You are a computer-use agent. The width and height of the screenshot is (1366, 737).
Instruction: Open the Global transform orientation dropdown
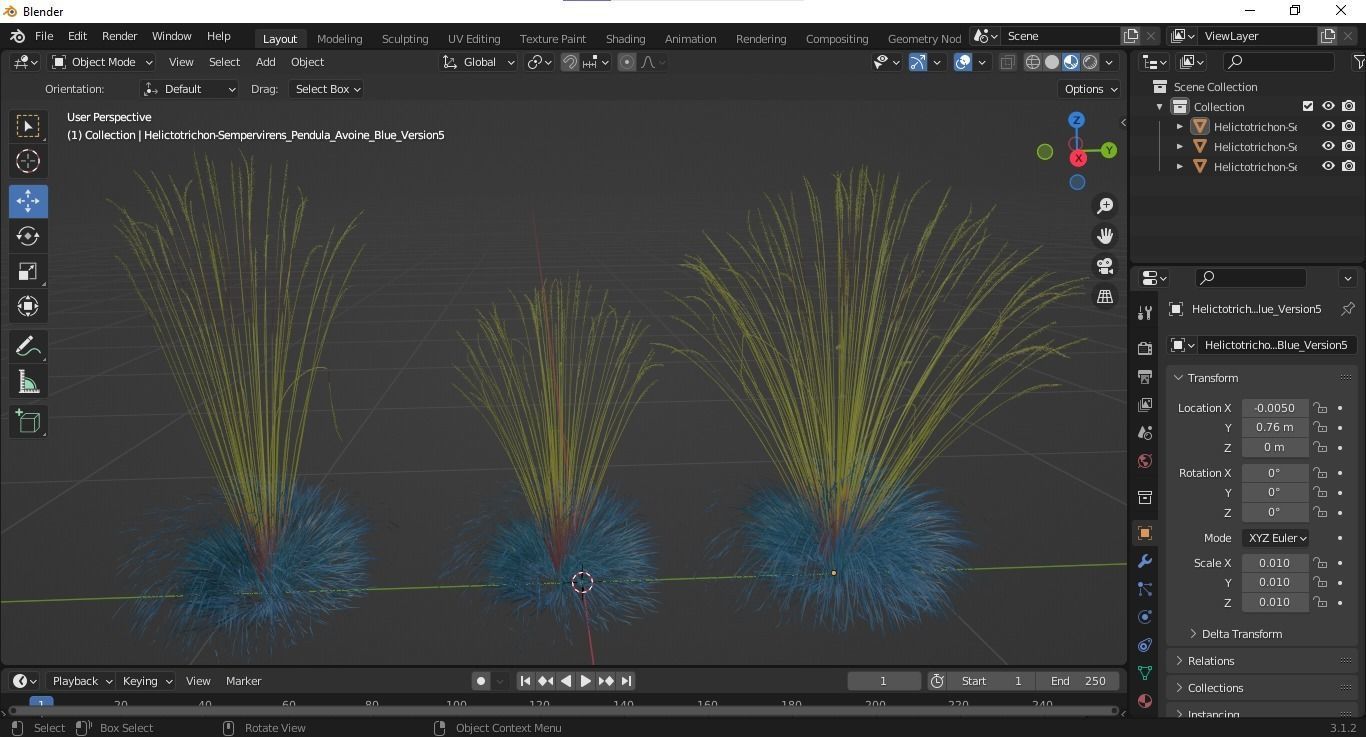479,62
